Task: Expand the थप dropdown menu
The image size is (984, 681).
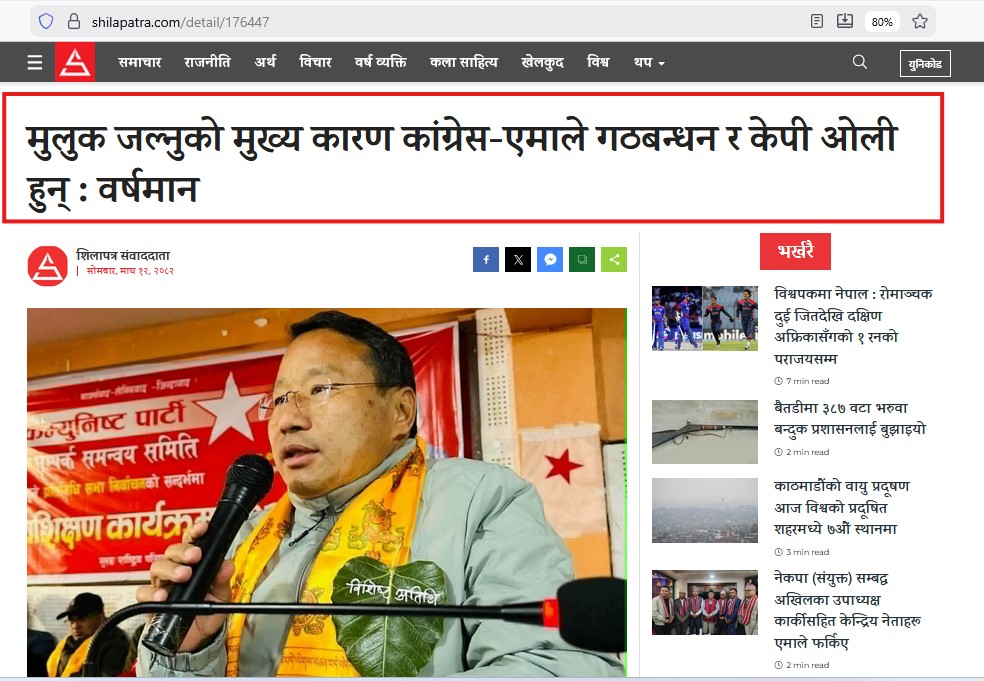Action: [649, 62]
